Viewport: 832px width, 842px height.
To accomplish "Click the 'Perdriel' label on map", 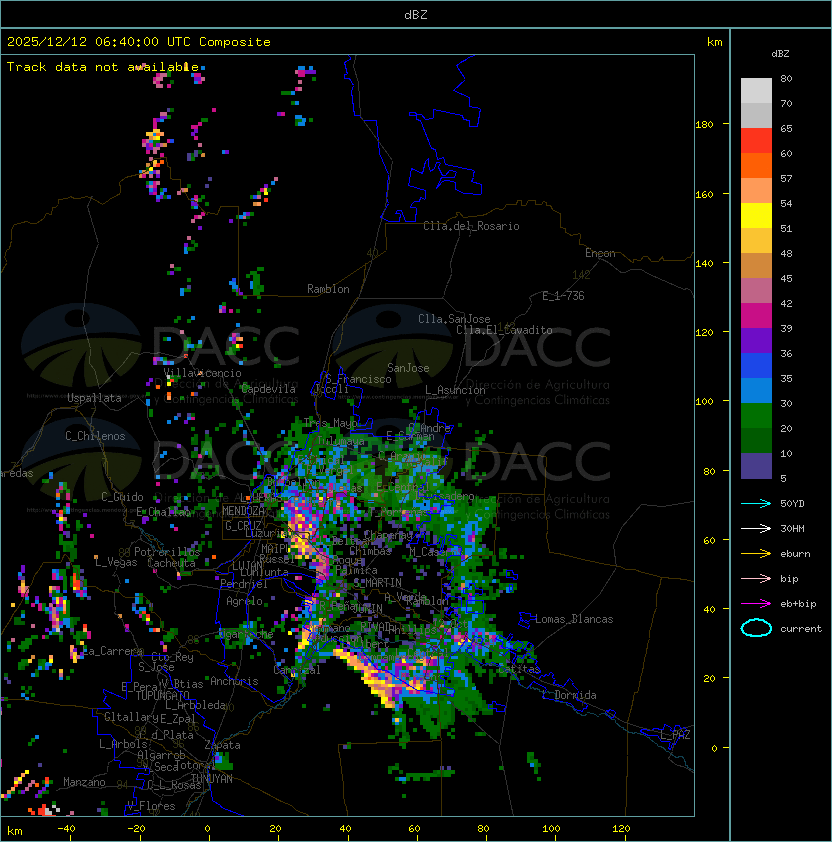I will 244,584.
